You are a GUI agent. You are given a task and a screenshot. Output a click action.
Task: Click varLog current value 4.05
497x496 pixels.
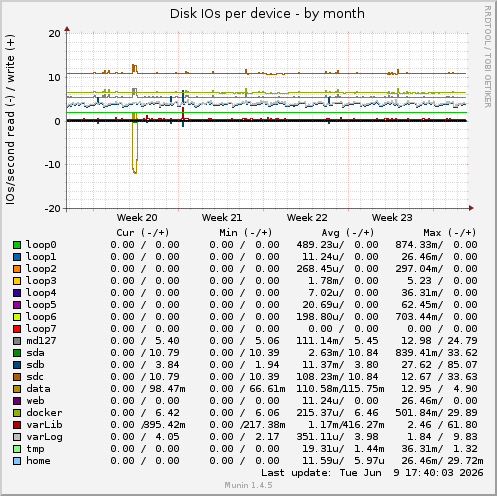tap(167, 437)
